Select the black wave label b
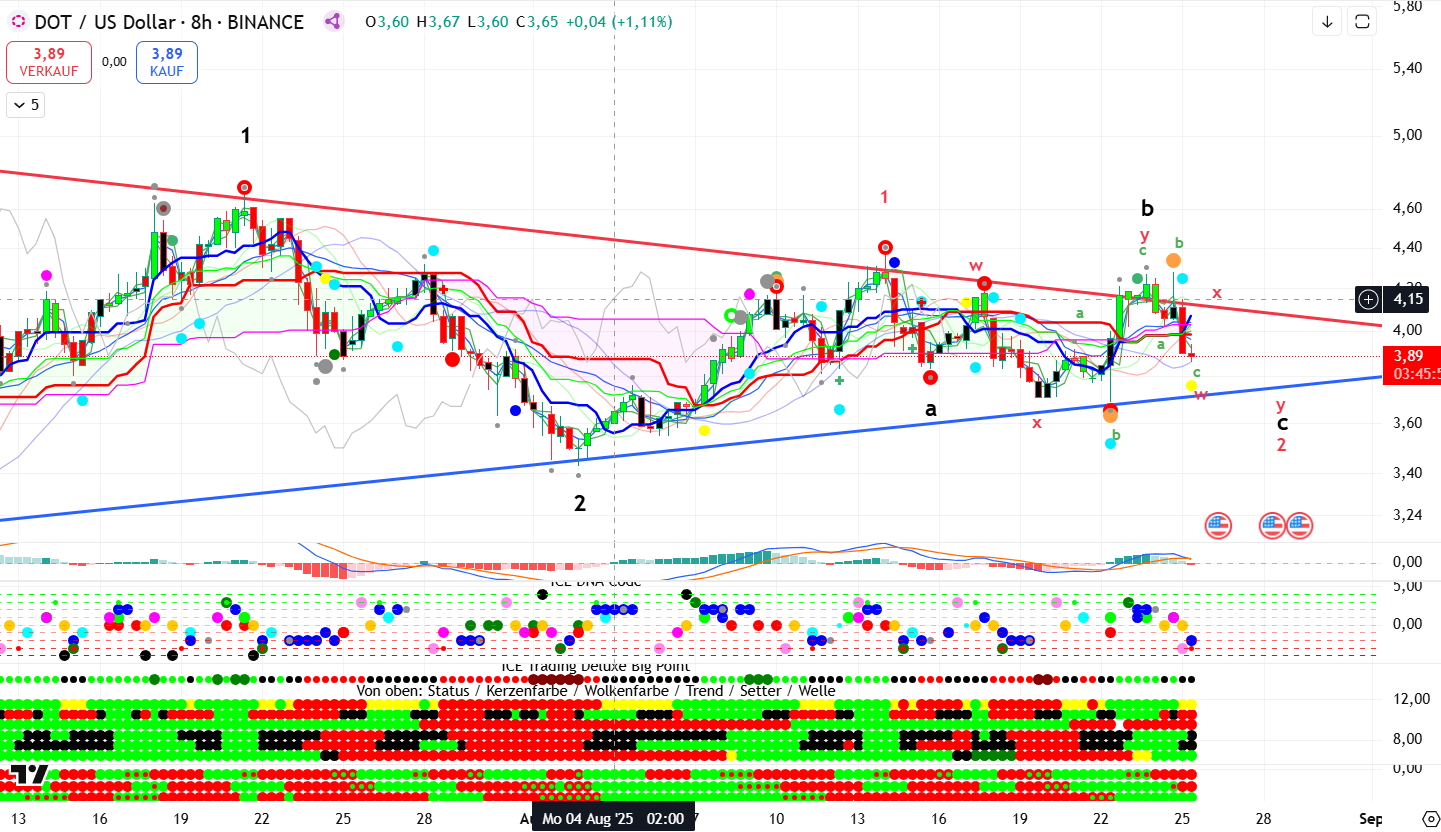The image size is (1441, 832). (x=1147, y=209)
